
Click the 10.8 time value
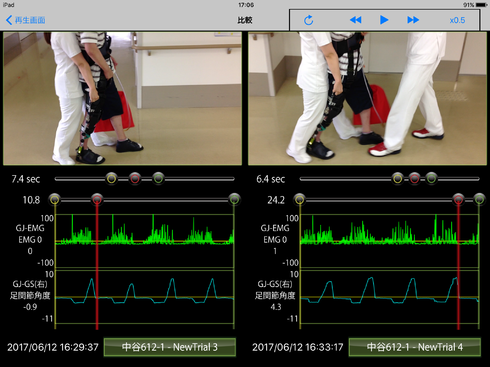(31, 200)
